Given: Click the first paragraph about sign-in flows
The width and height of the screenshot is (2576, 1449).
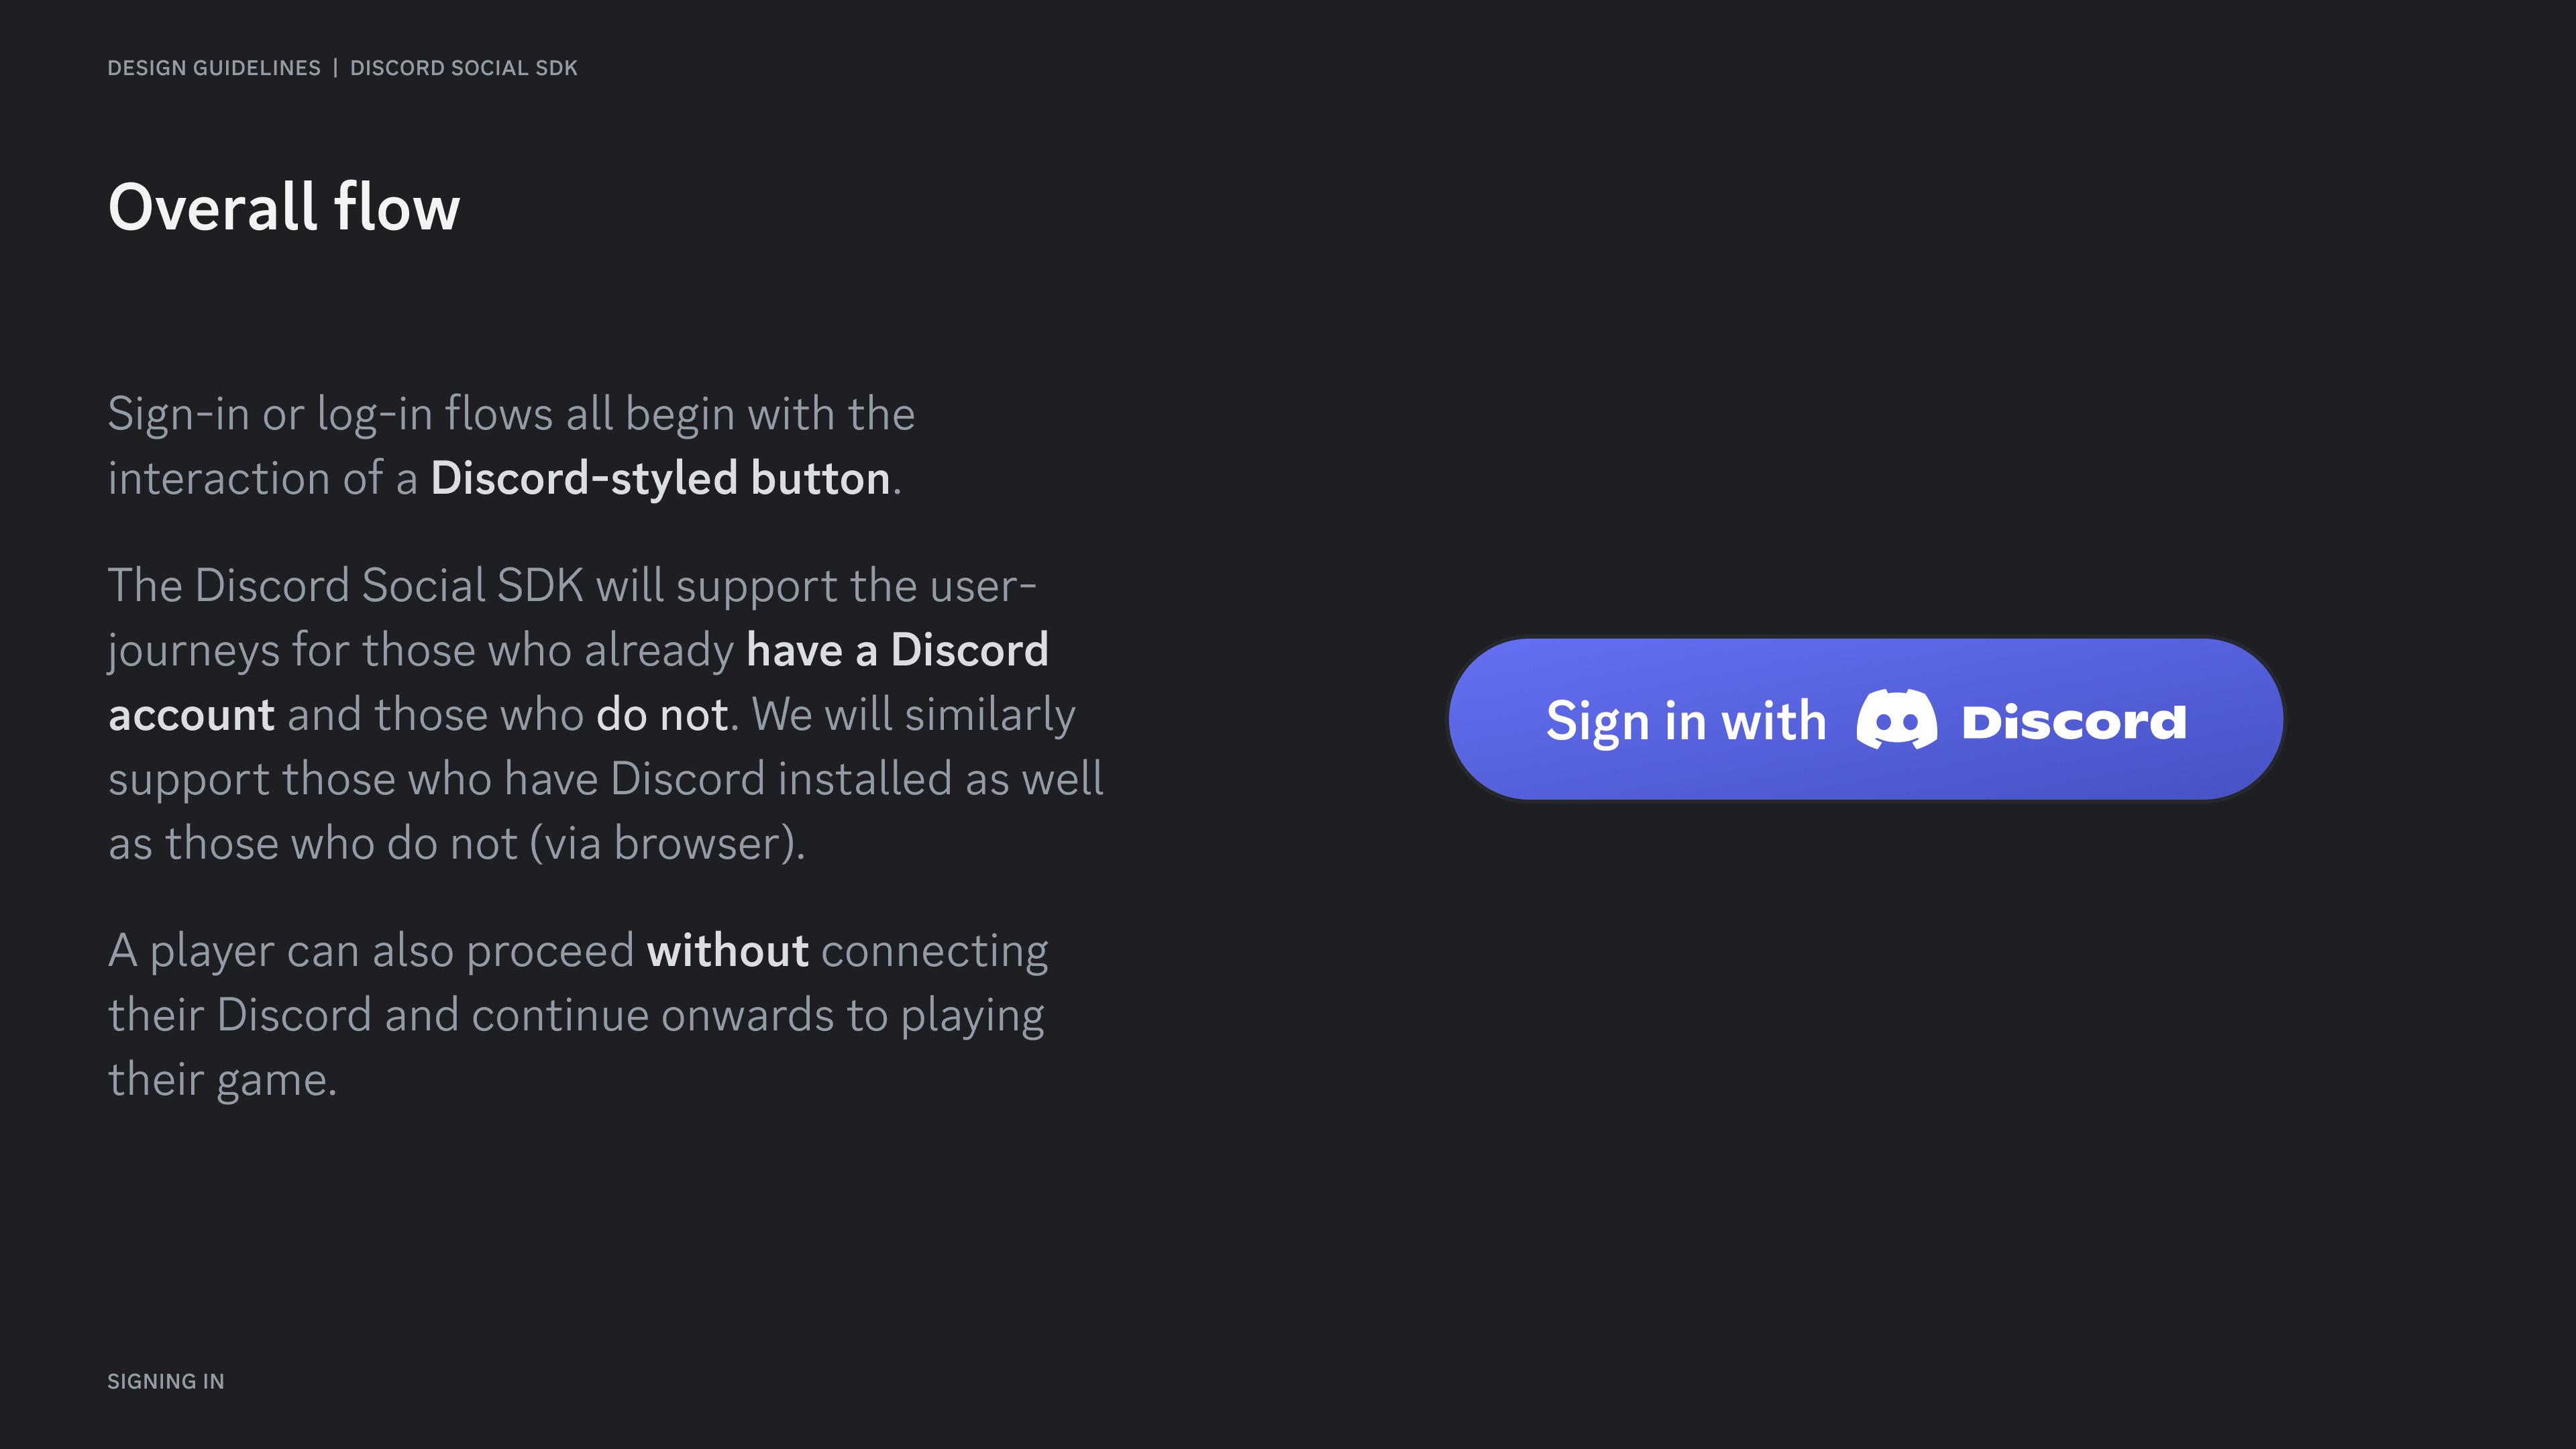Looking at the screenshot, I should (x=510, y=445).
